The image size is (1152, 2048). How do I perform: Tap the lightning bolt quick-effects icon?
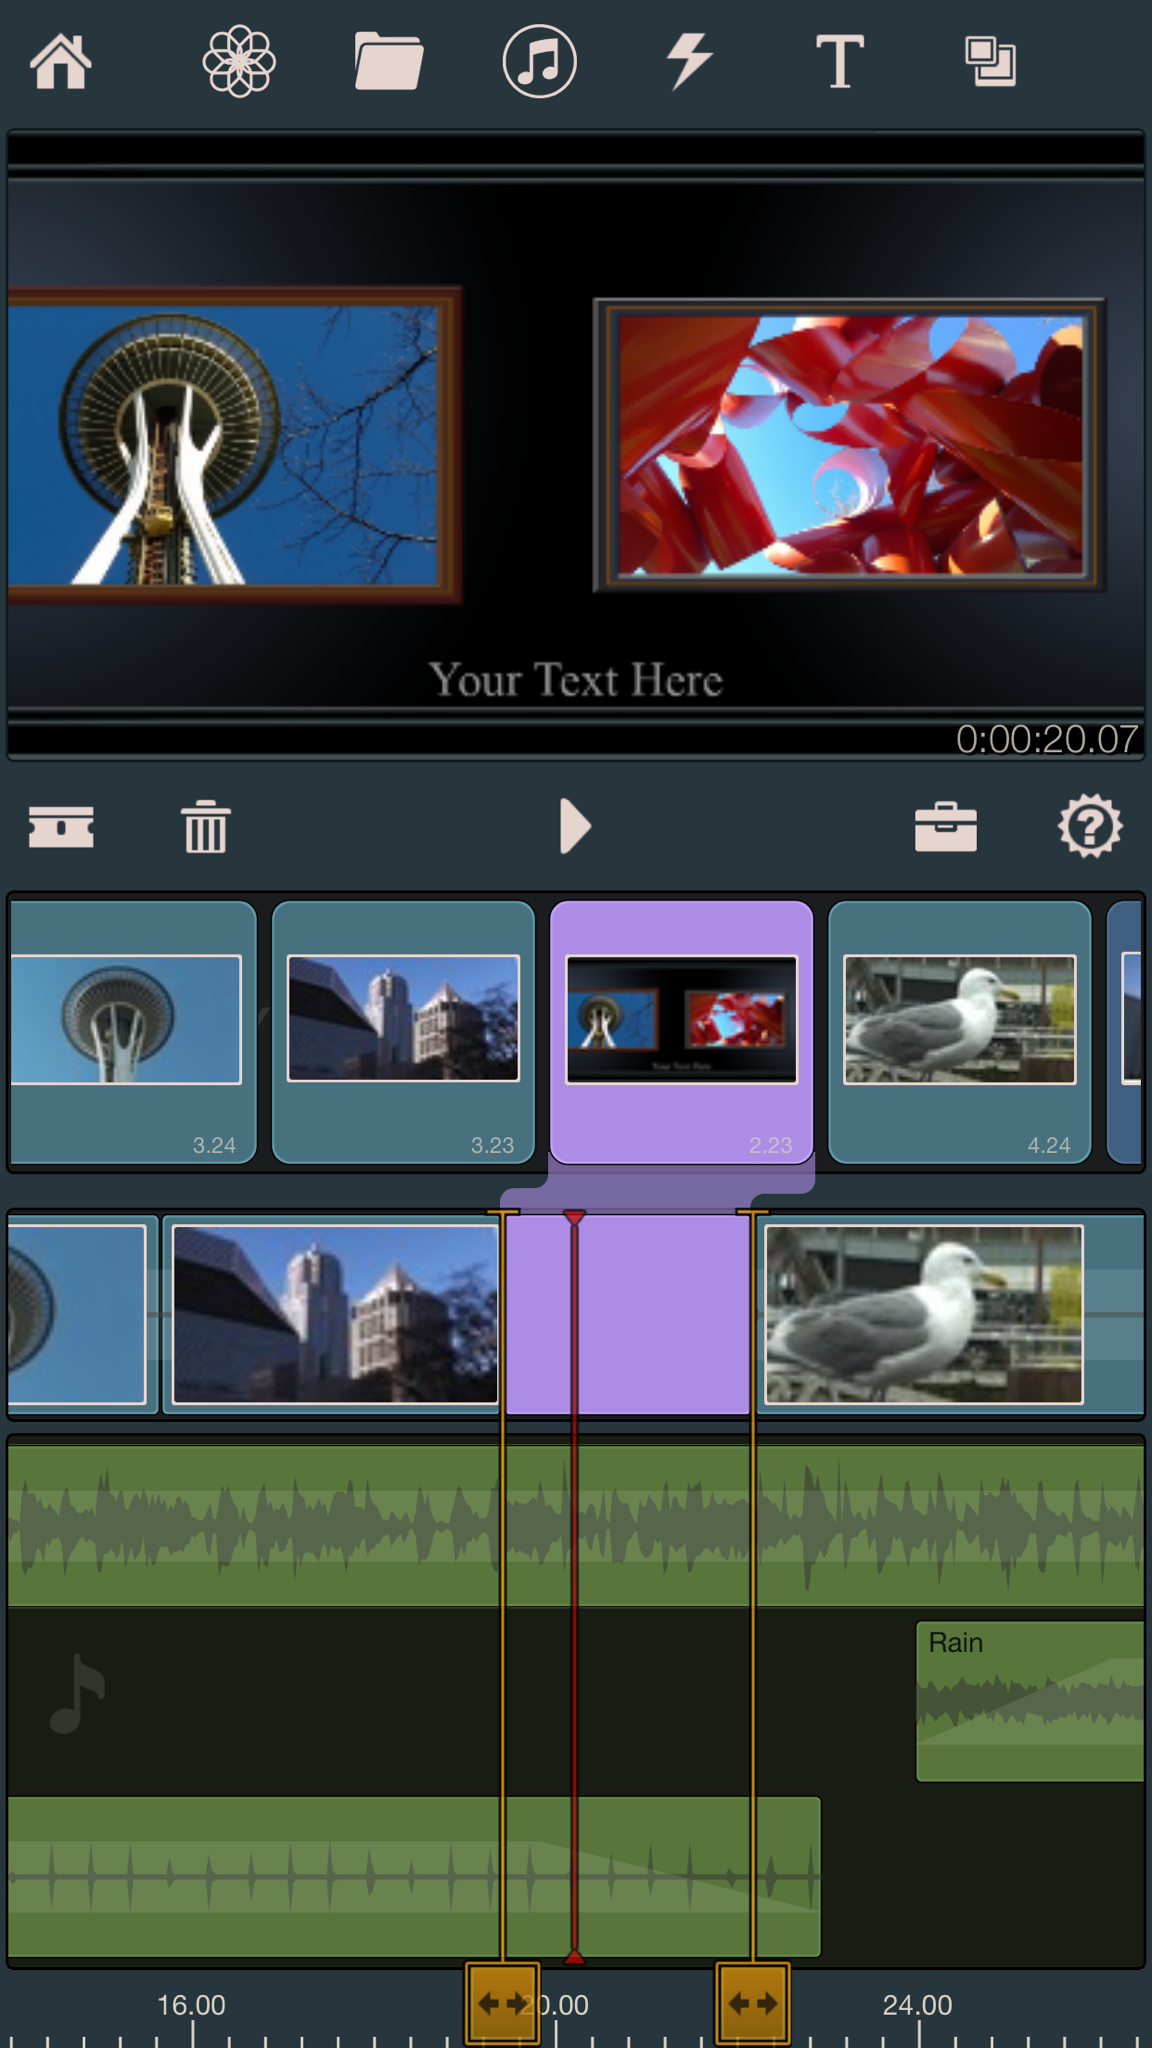[x=689, y=61]
